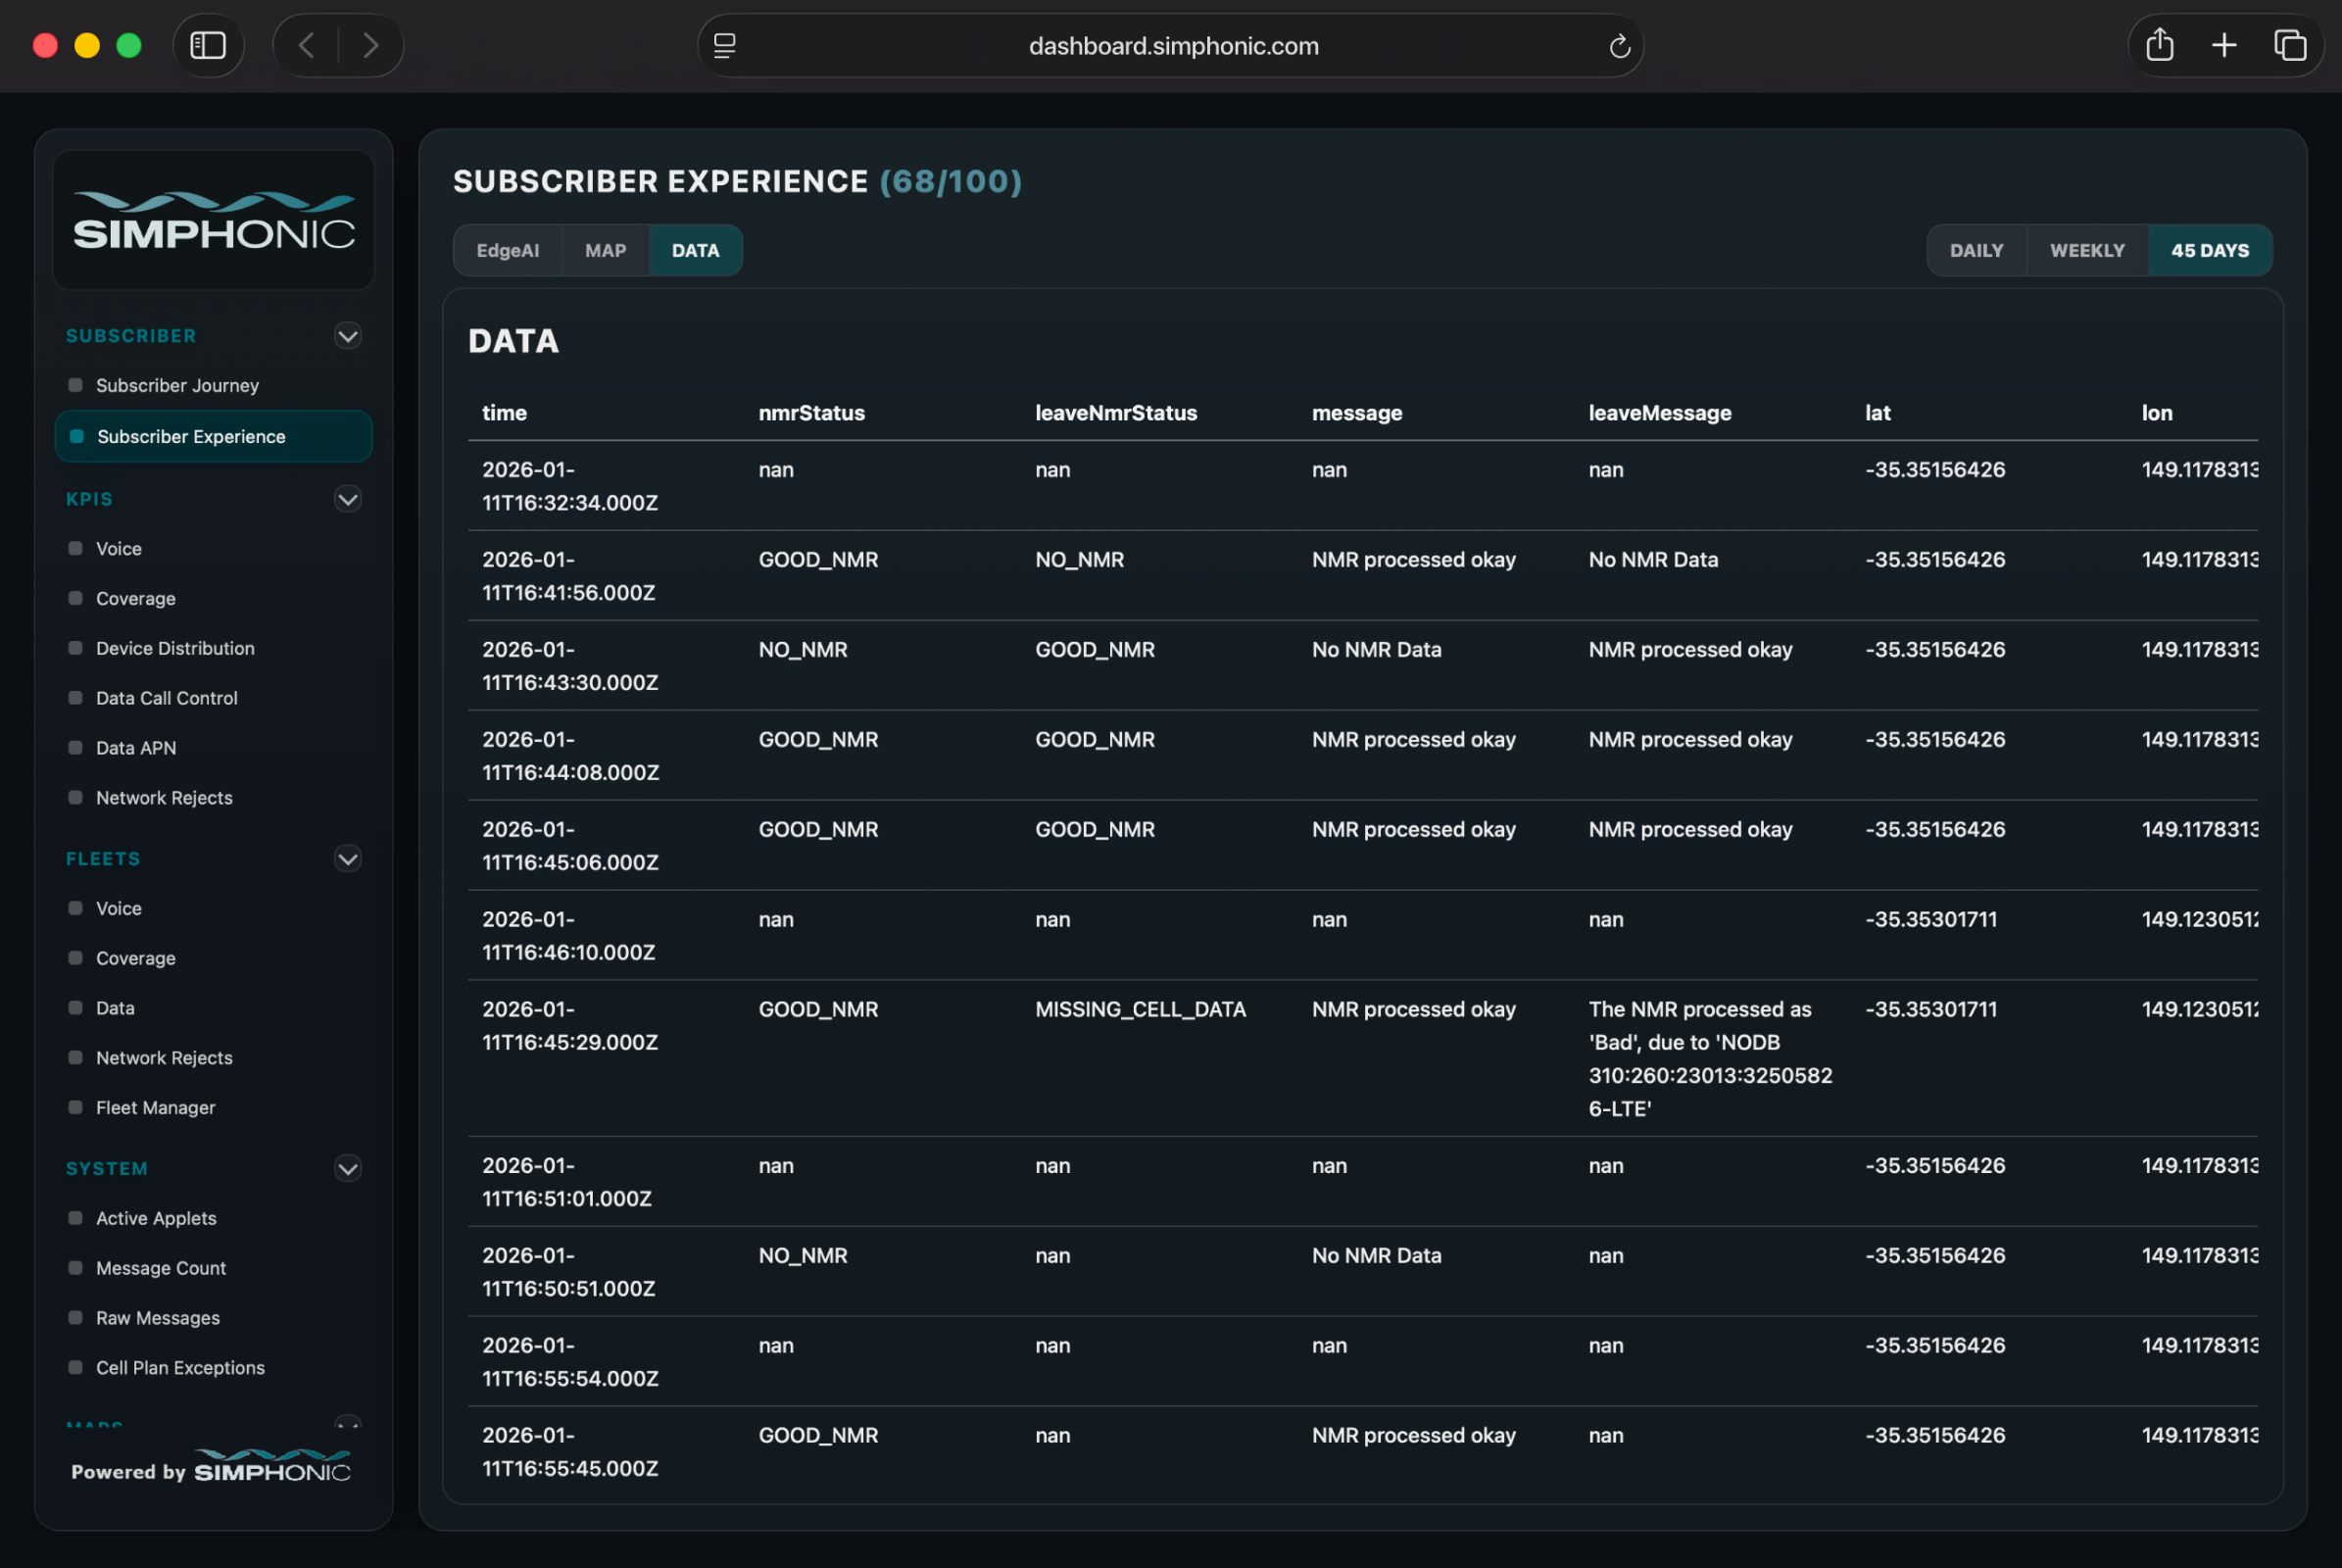Open the Share icon in toolbar
Screen dimensions: 2342x1568
coord(2159,45)
